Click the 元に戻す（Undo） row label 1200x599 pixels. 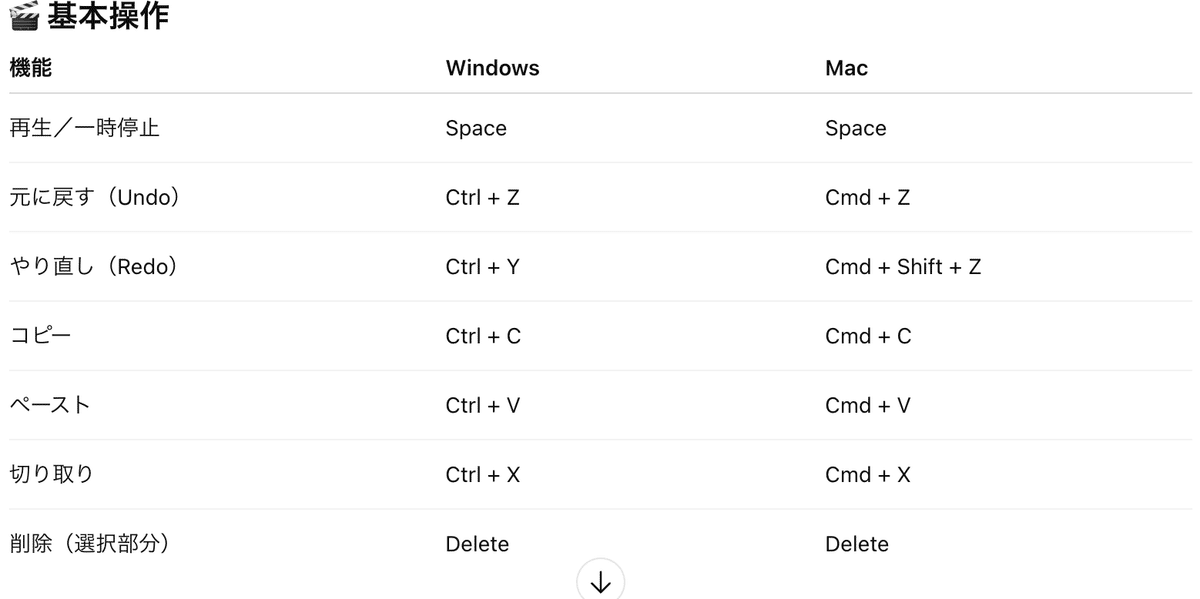coord(95,197)
